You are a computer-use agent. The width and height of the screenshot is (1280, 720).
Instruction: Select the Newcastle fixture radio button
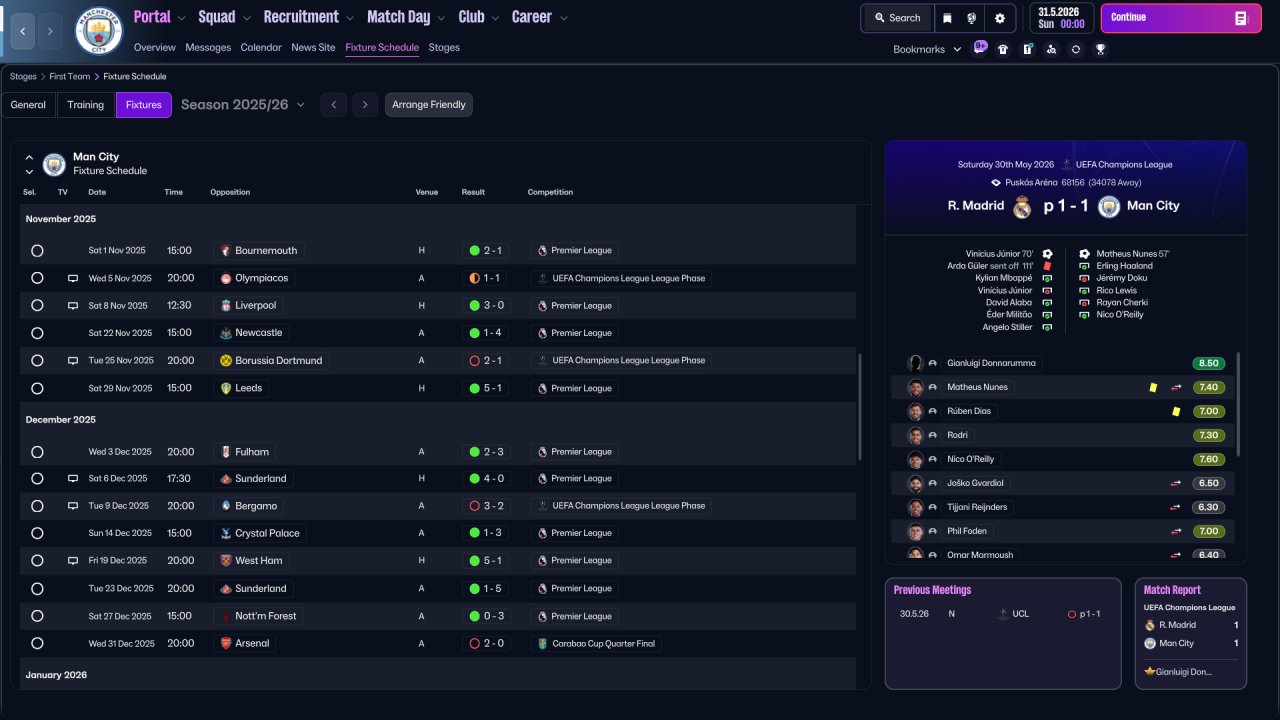pos(37,333)
